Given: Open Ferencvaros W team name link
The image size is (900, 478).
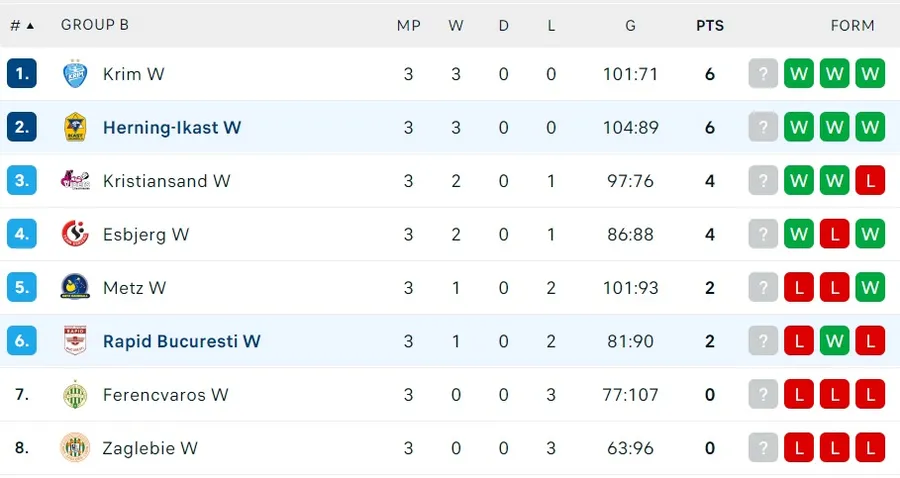Looking at the screenshot, I should coord(165,395).
